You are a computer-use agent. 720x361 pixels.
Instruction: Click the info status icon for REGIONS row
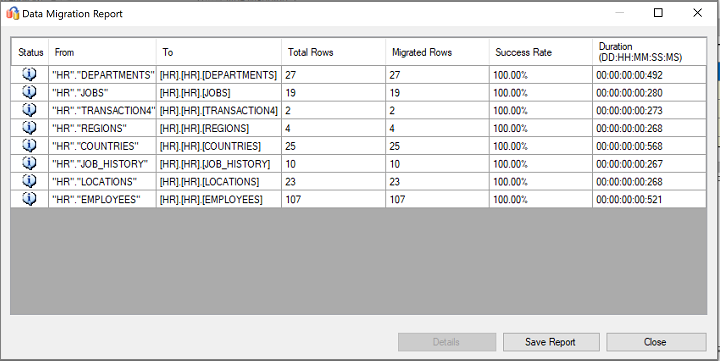pos(29,127)
